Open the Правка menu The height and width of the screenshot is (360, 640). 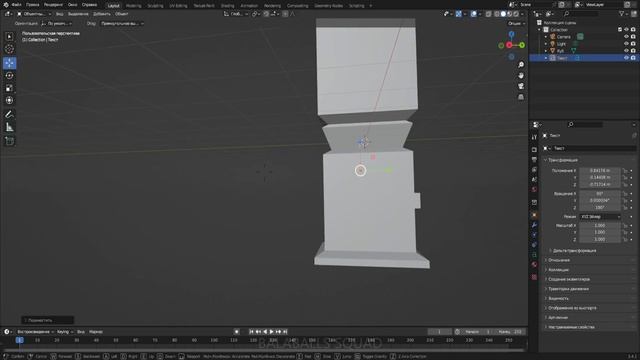(x=33, y=5)
